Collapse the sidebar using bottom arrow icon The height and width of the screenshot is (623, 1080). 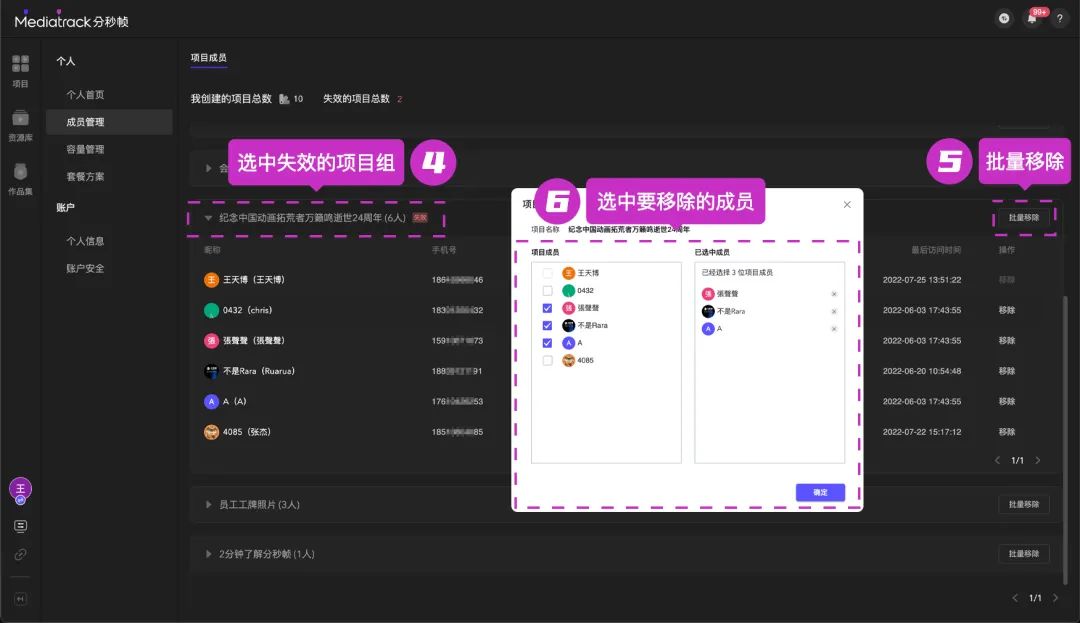click(20, 599)
